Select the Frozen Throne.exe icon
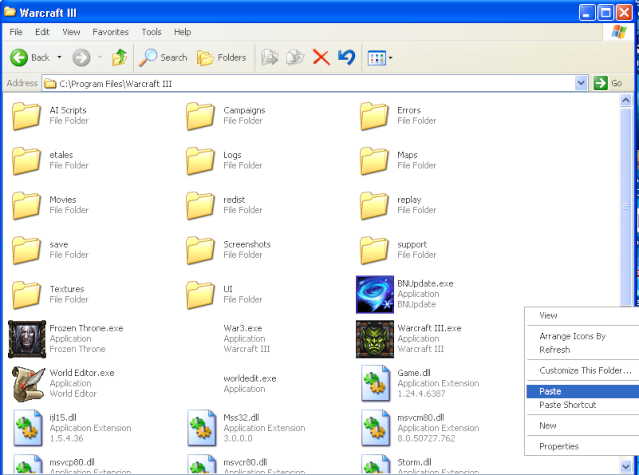The width and height of the screenshot is (639, 475). (27, 339)
